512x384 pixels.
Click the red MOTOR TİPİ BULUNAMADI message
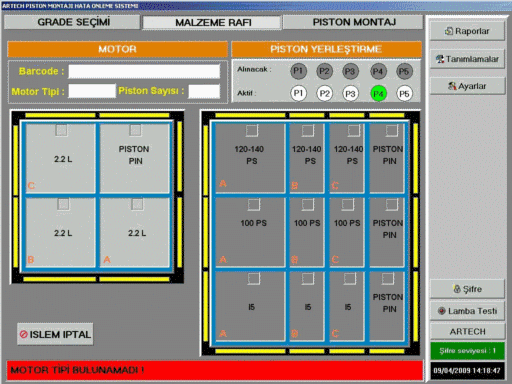pos(215,370)
